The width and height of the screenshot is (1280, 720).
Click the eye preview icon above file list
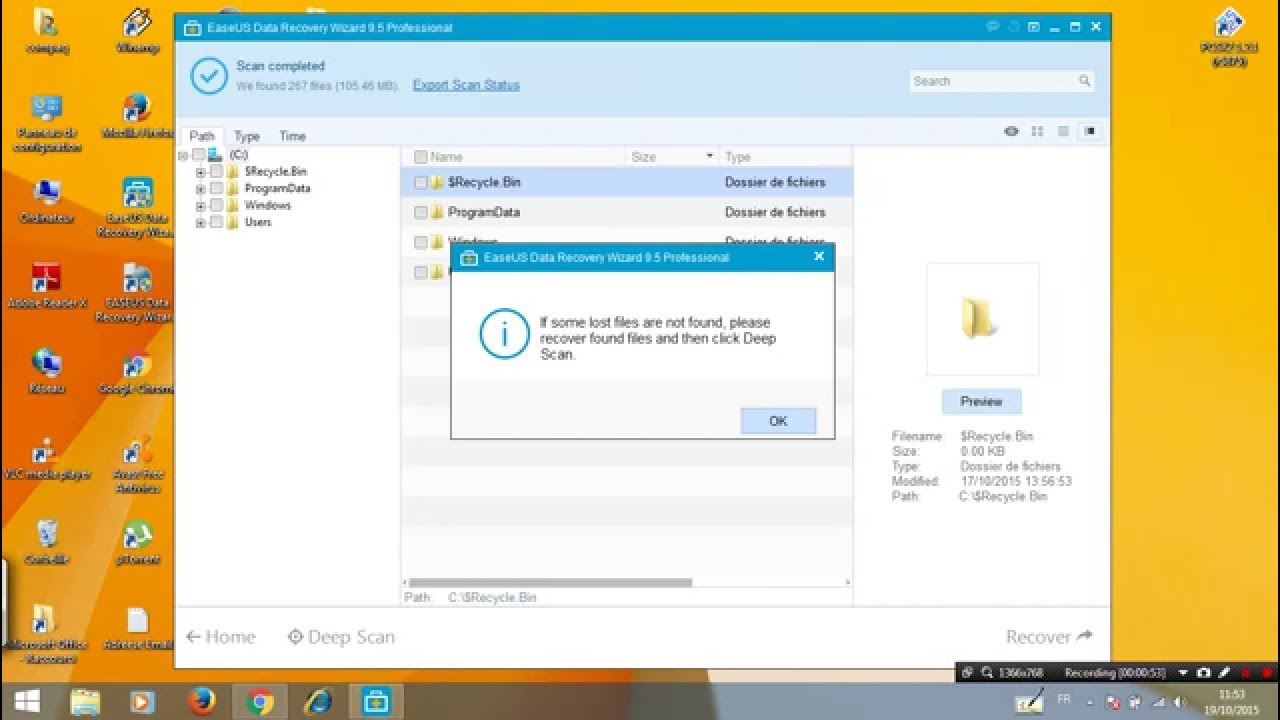click(x=1010, y=131)
